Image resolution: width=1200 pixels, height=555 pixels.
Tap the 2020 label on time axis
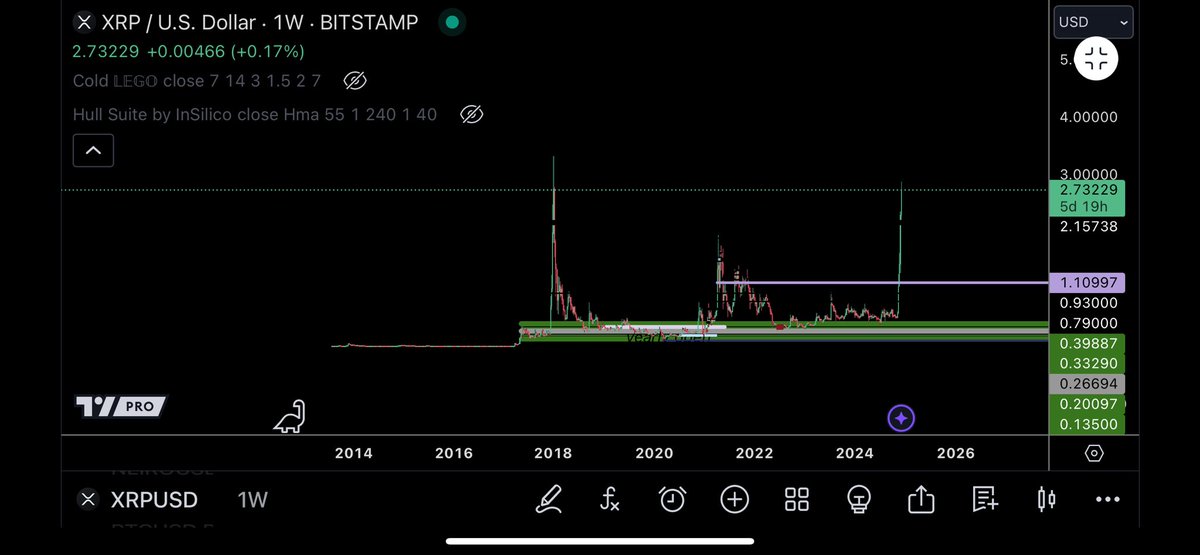click(654, 453)
